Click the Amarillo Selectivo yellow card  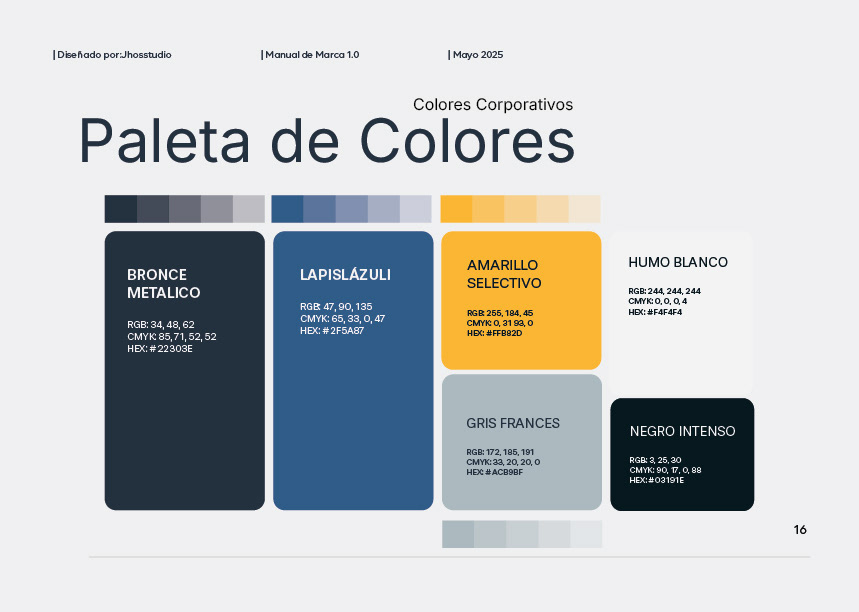tap(521, 300)
